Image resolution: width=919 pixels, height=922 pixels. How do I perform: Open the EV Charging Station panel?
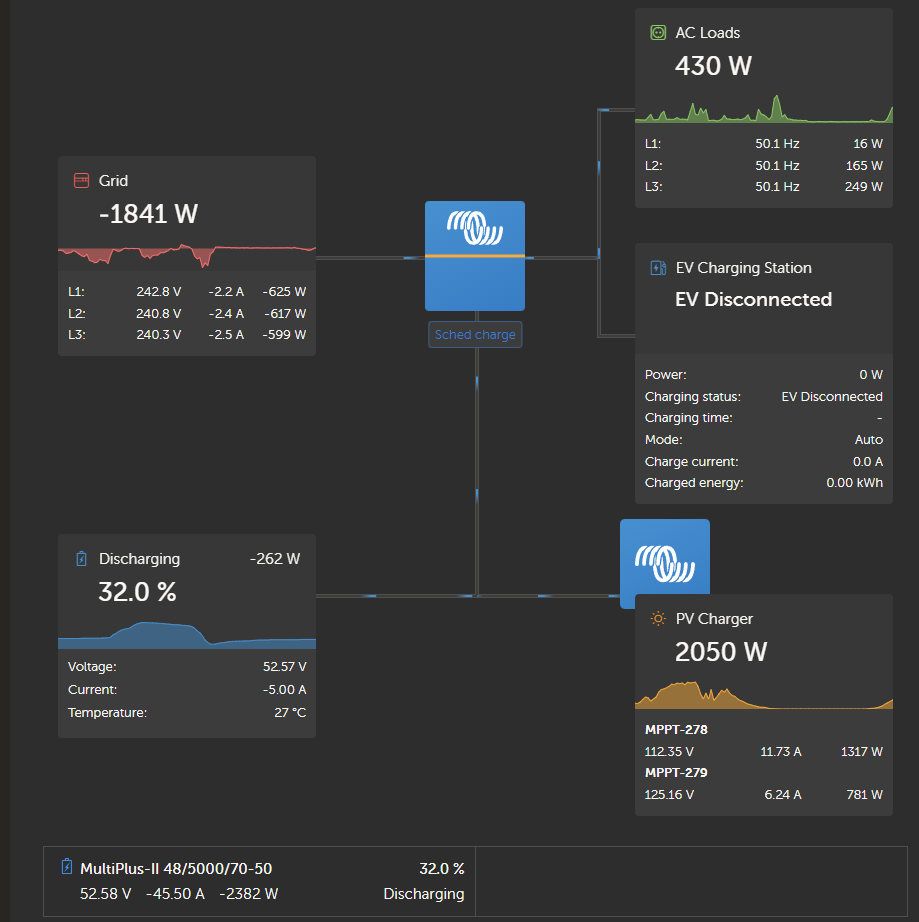pyautogui.click(x=763, y=299)
